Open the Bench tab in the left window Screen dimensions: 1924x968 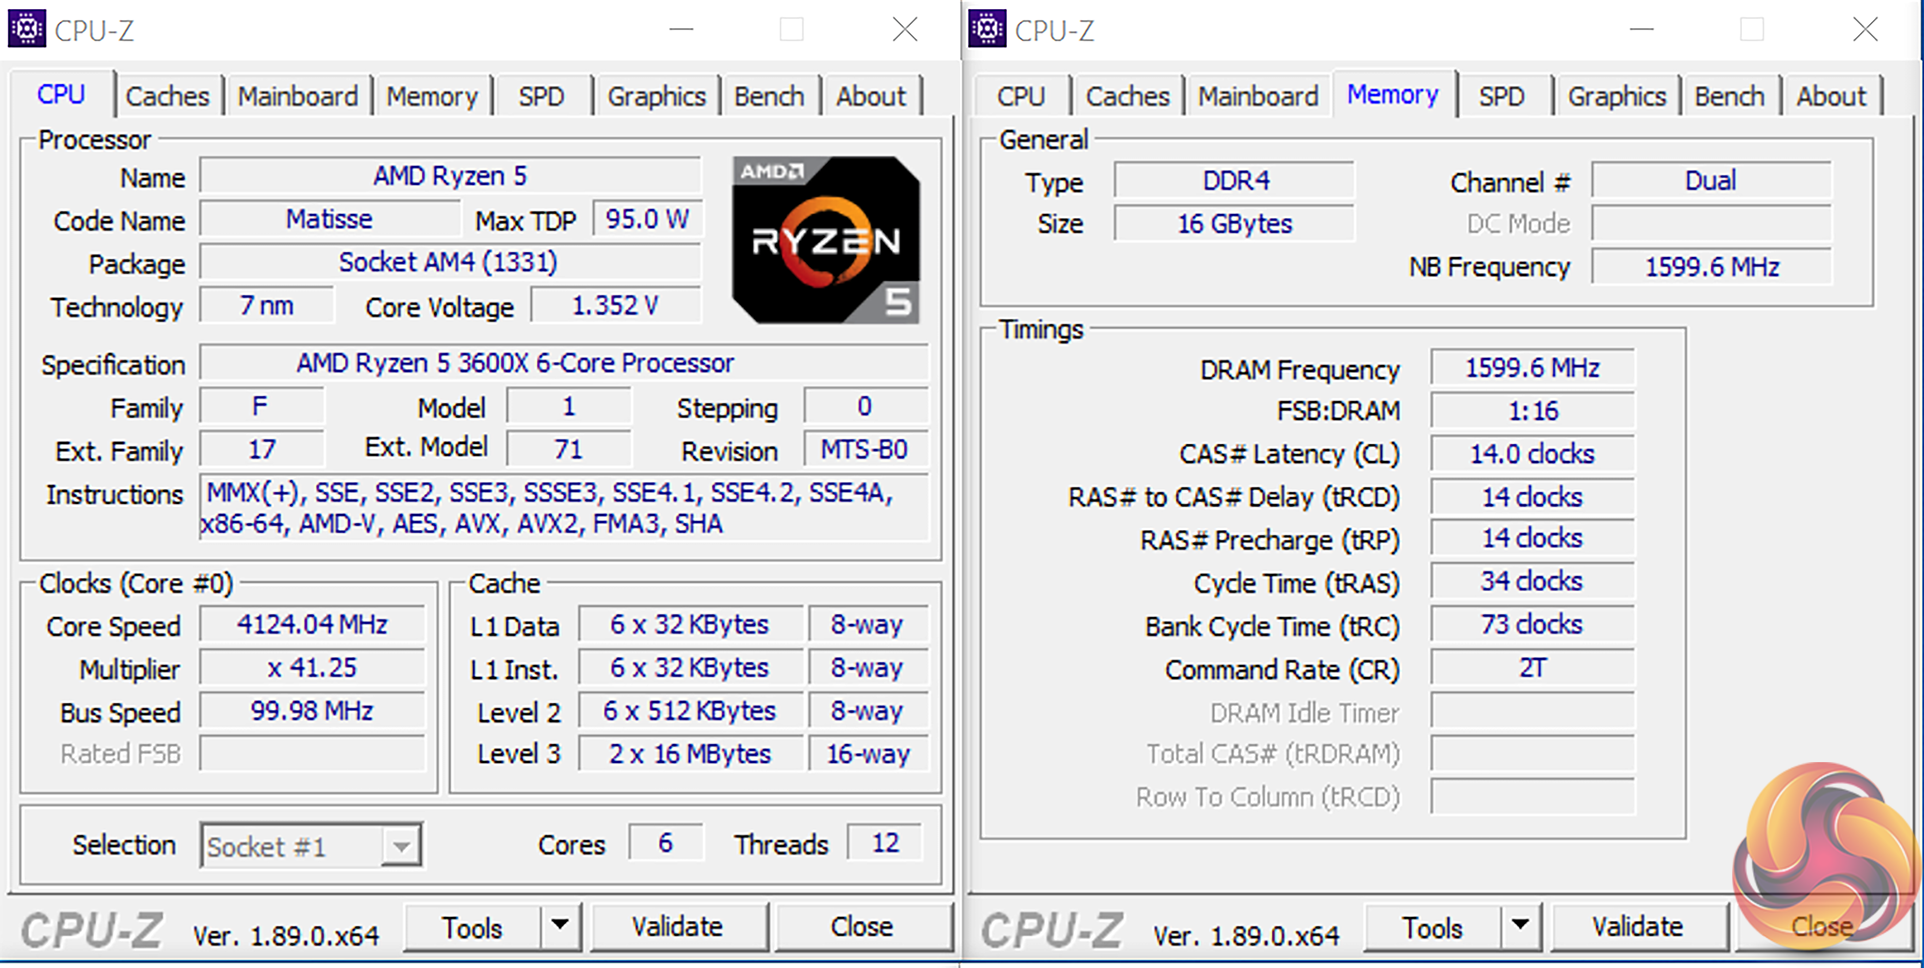click(x=769, y=96)
